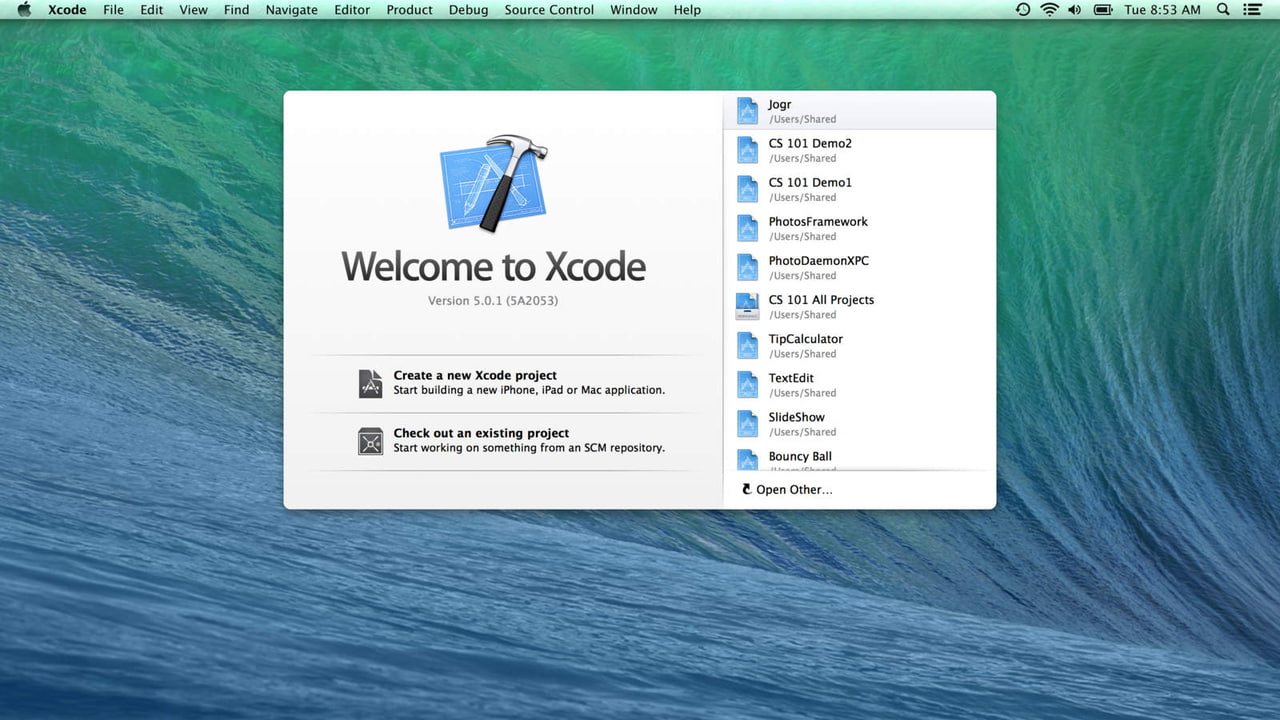The width and height of the screenshot is (1280, 720).
Task: Select TextEdit project name
Action: [x=791, y=378]
